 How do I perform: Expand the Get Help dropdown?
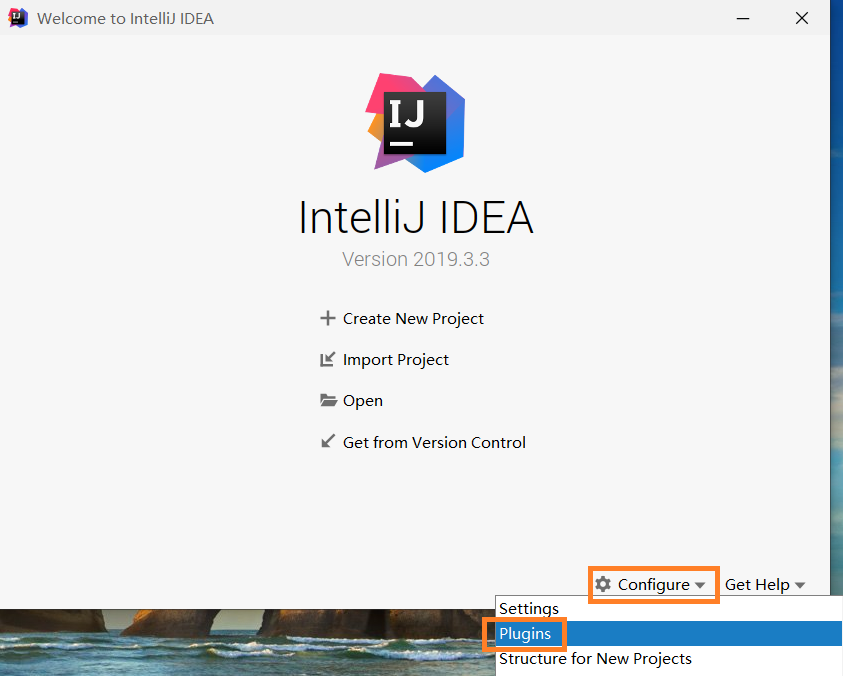click(765, 585)
